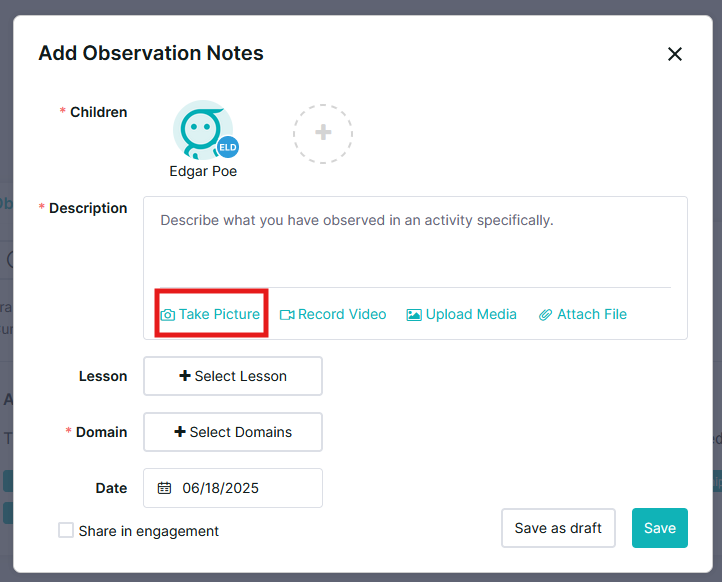Image resolution: width=722 pixels, height=582 pixels.
Task: Open the Select Domains picker
Action: click(x=233, y=432)
